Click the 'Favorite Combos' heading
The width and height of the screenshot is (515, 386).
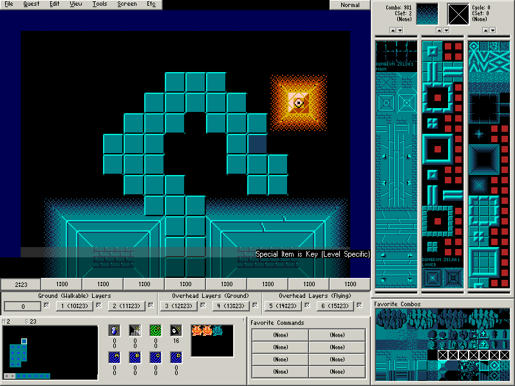point(397,304)
